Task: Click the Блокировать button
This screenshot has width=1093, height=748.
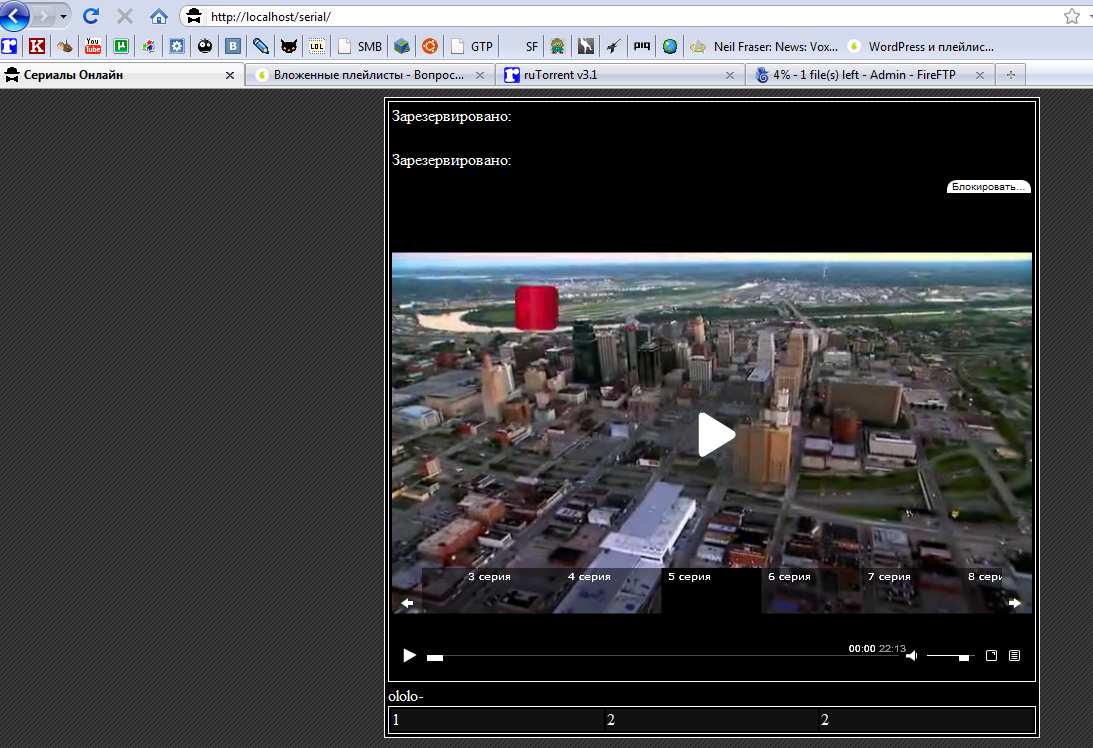Action: 988,187
